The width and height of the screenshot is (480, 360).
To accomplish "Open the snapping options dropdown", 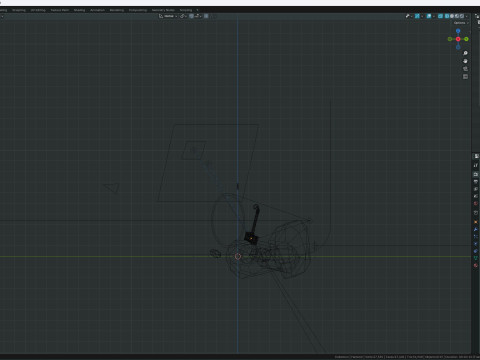I will click(x=198, y=16).
